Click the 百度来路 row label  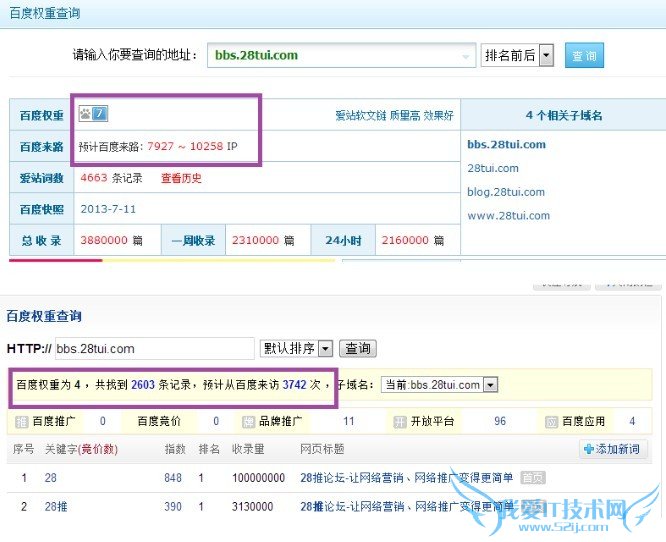click(42, 147)
